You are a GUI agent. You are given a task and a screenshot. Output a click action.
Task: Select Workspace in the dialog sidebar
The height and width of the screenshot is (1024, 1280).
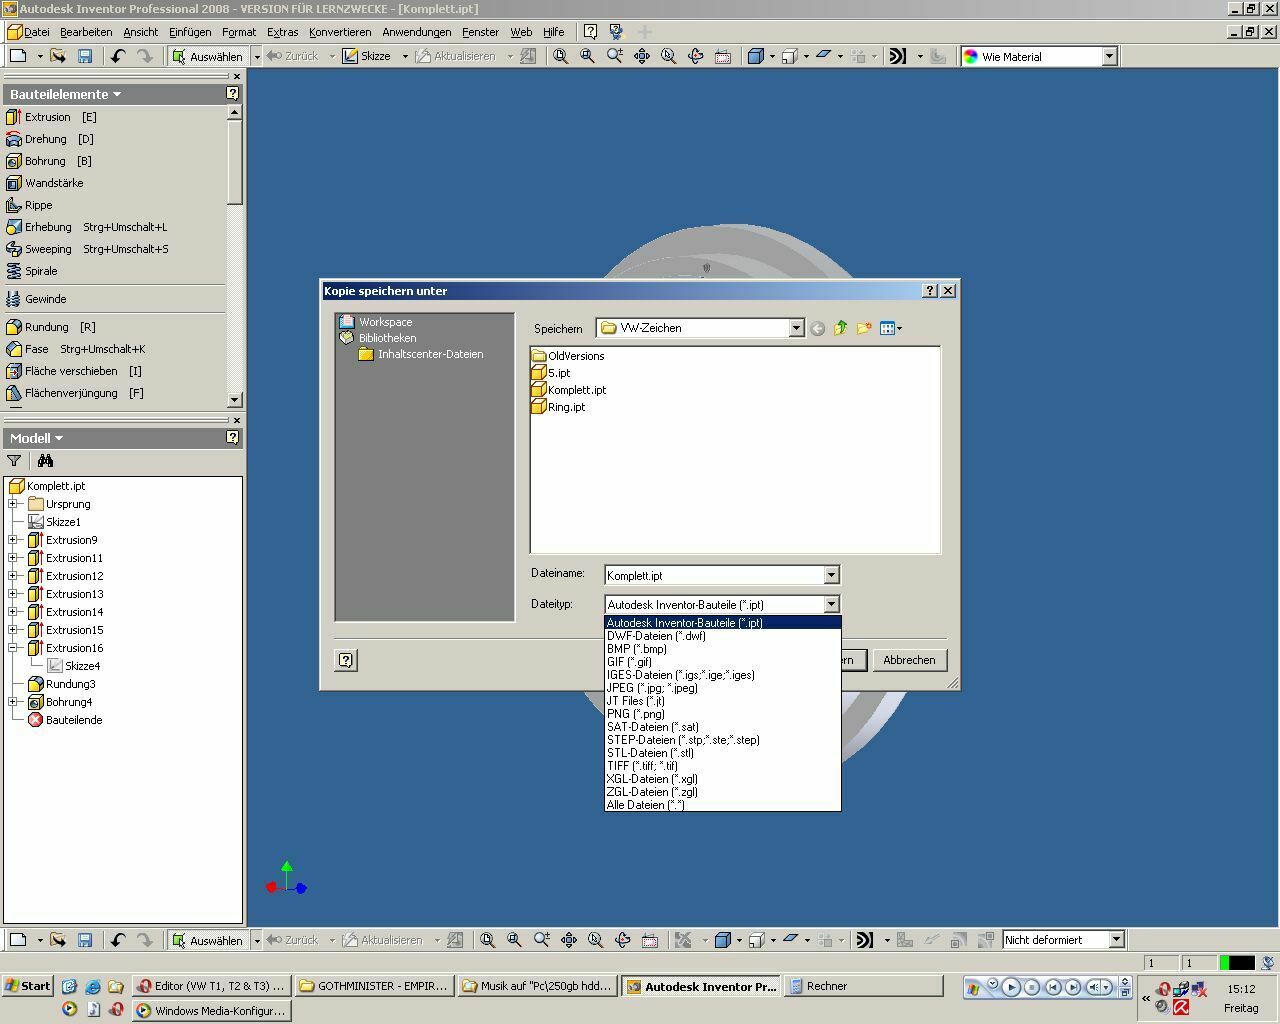376,322
